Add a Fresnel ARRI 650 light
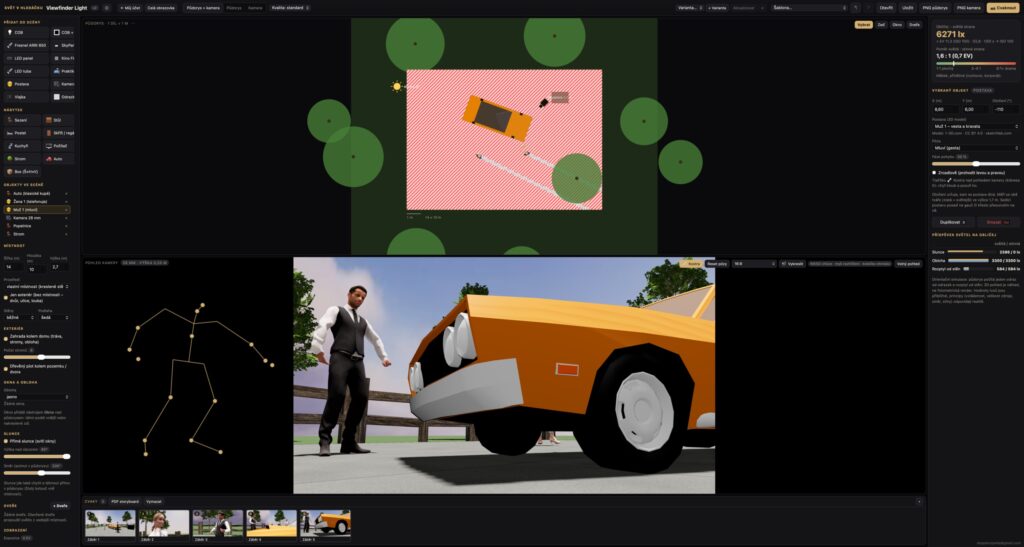This screenshot has height=547, width=1024. [x=27, y=45]
